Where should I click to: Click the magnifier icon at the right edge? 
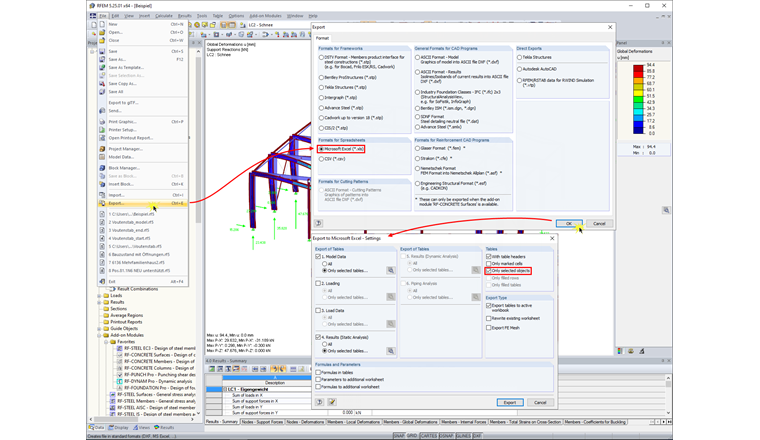pyautogui.click(x=666, y=210)
